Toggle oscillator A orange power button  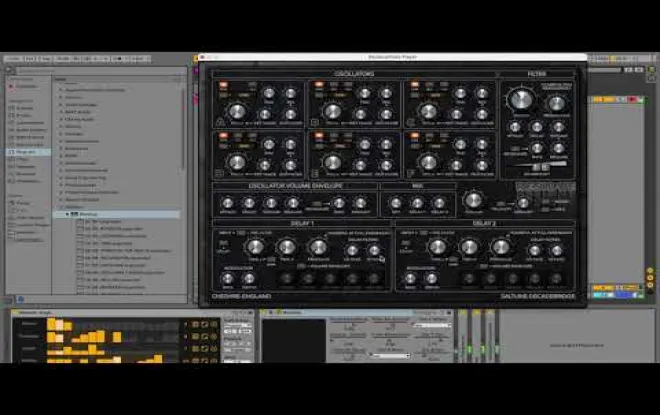coord(223,85)
